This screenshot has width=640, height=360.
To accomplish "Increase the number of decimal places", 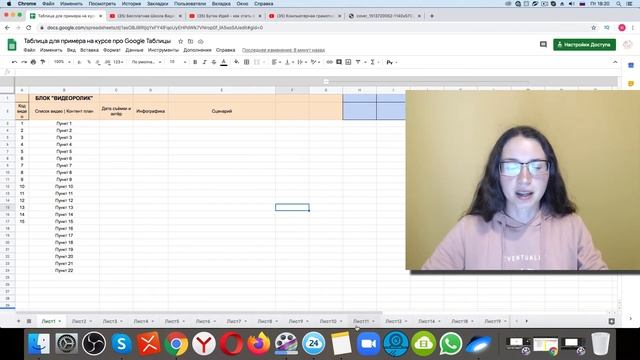I will click(x=107, y=62).
